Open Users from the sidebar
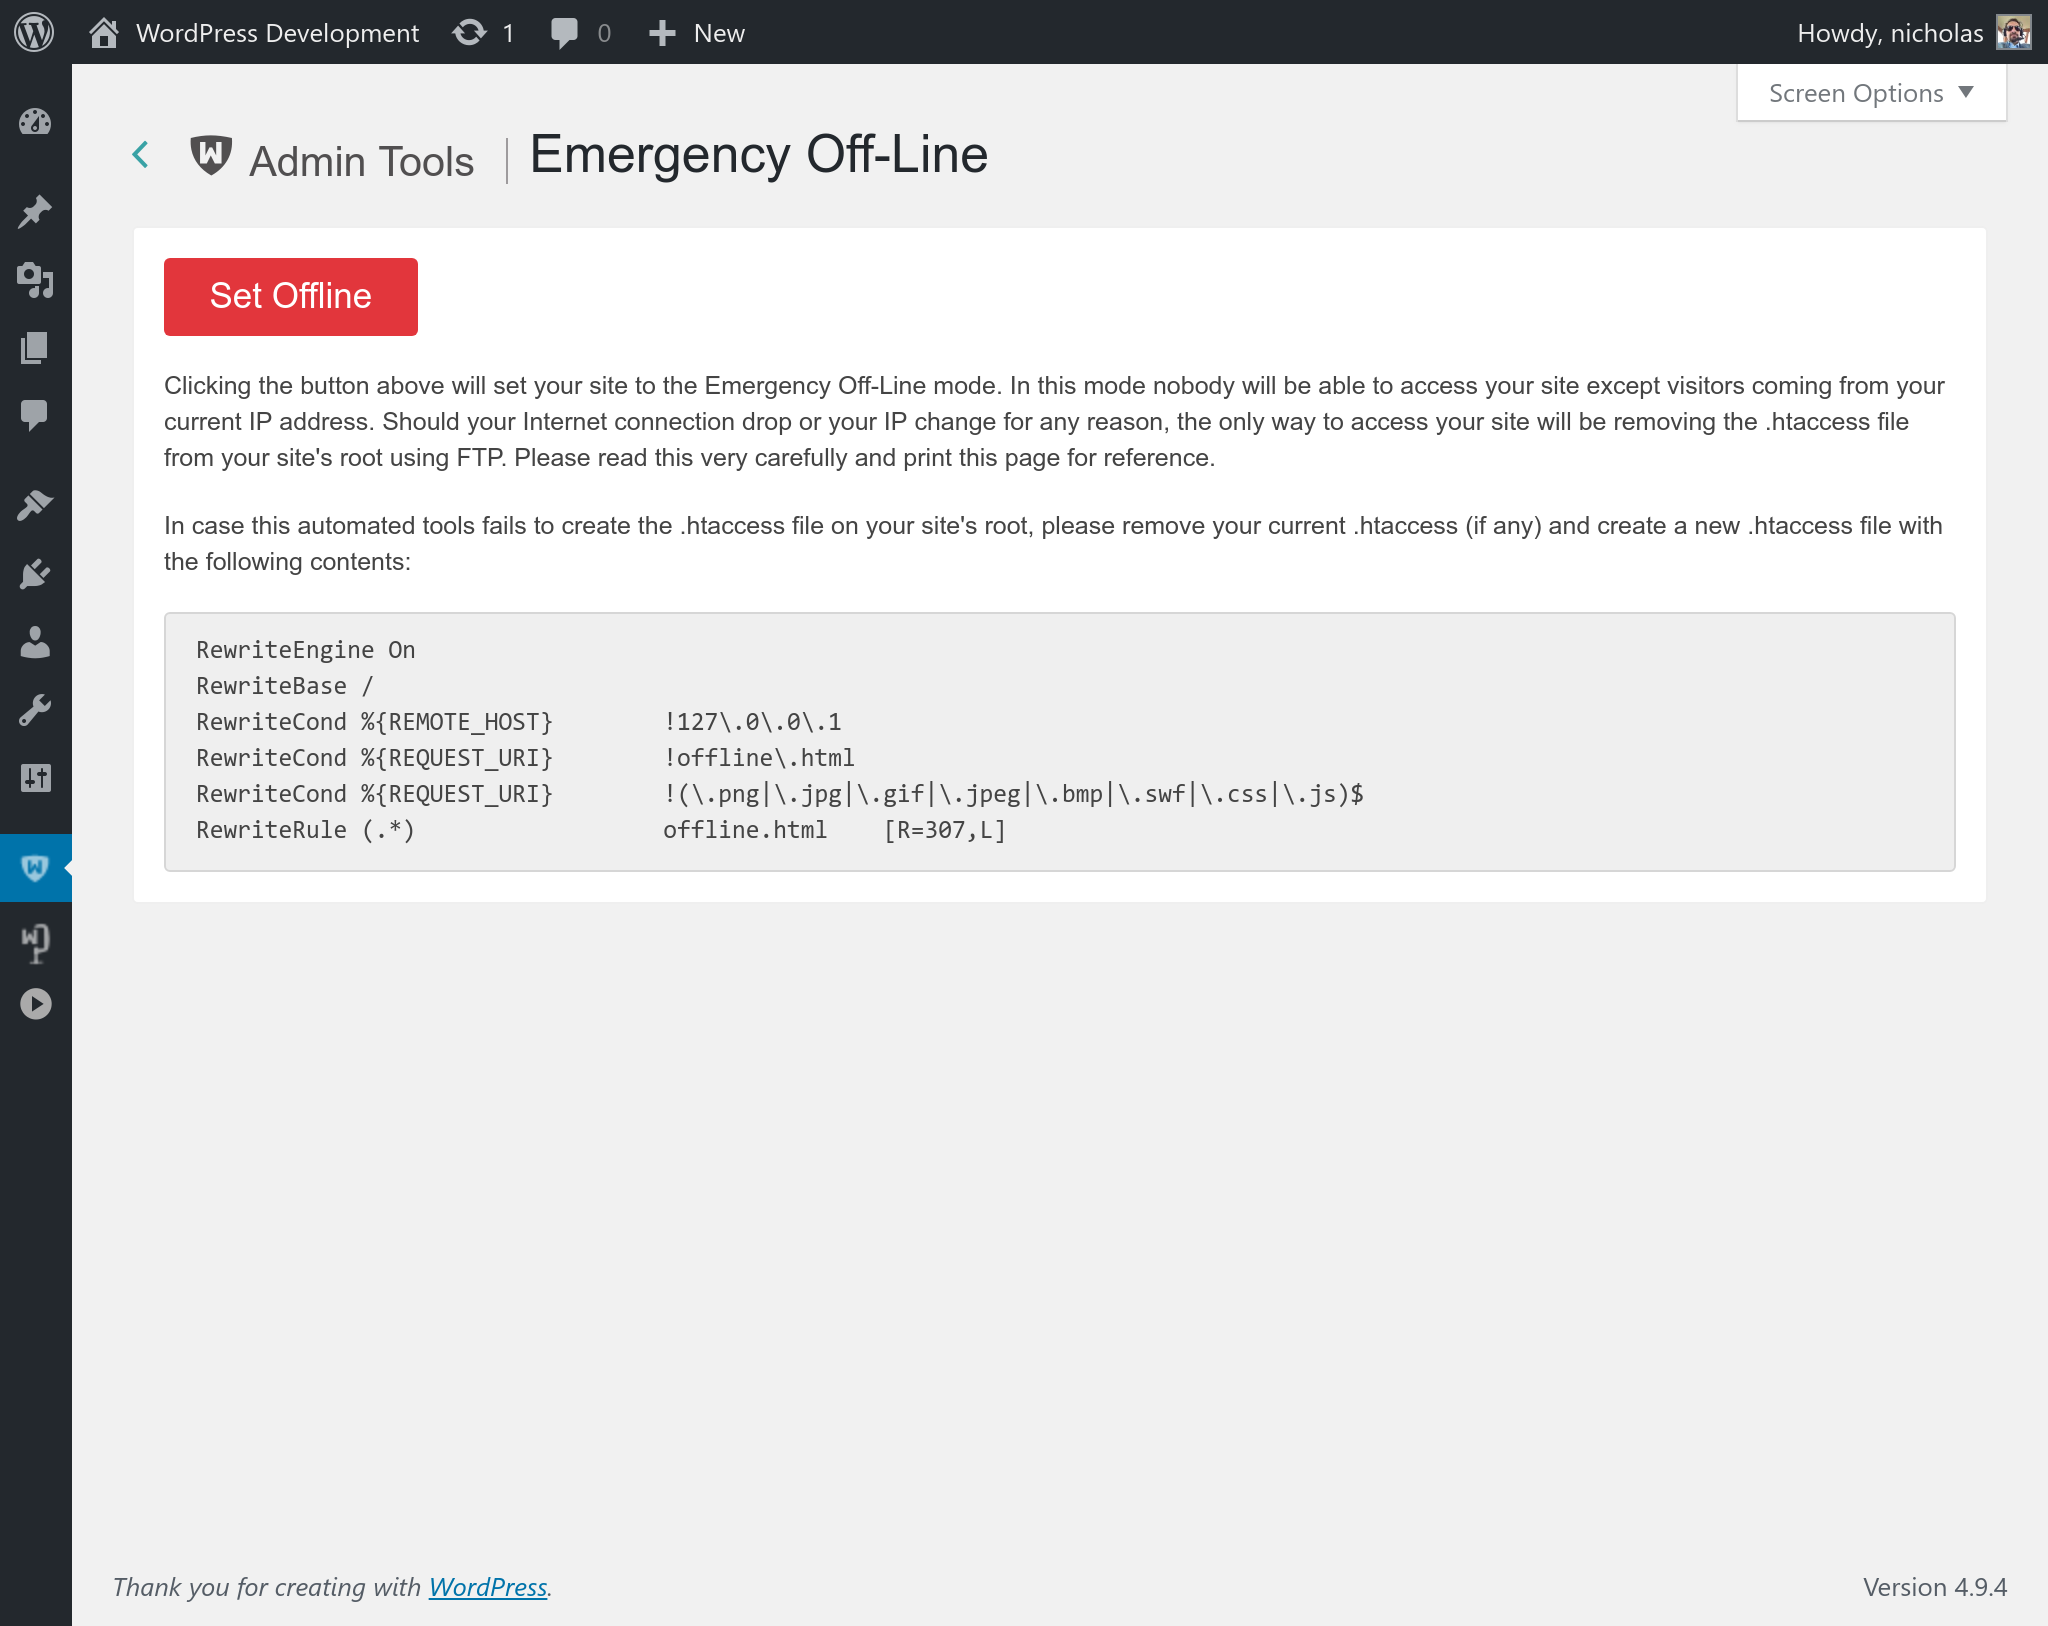The height and width of the screenshot is (1626, 2048). [35, 642]
